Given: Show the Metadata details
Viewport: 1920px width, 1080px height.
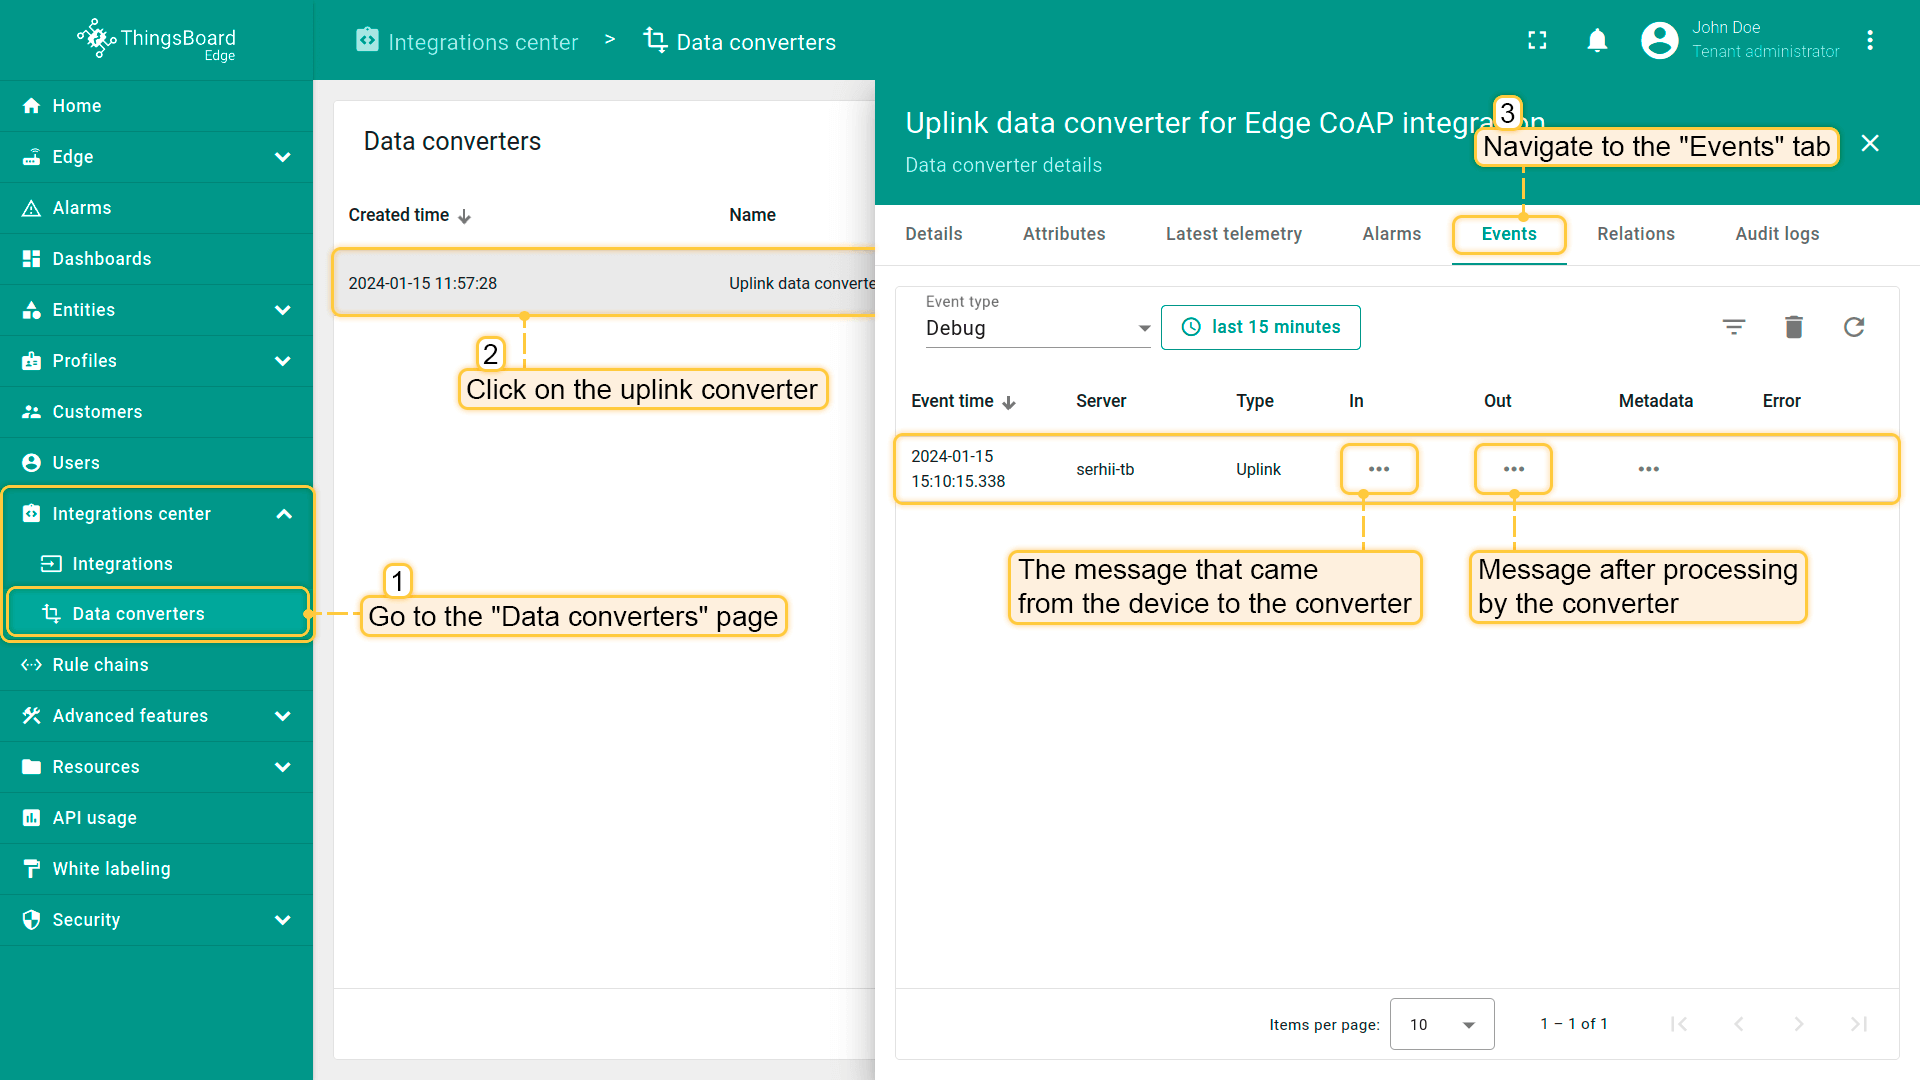Looking at the screenshot, I should [x=1649, y=469].
